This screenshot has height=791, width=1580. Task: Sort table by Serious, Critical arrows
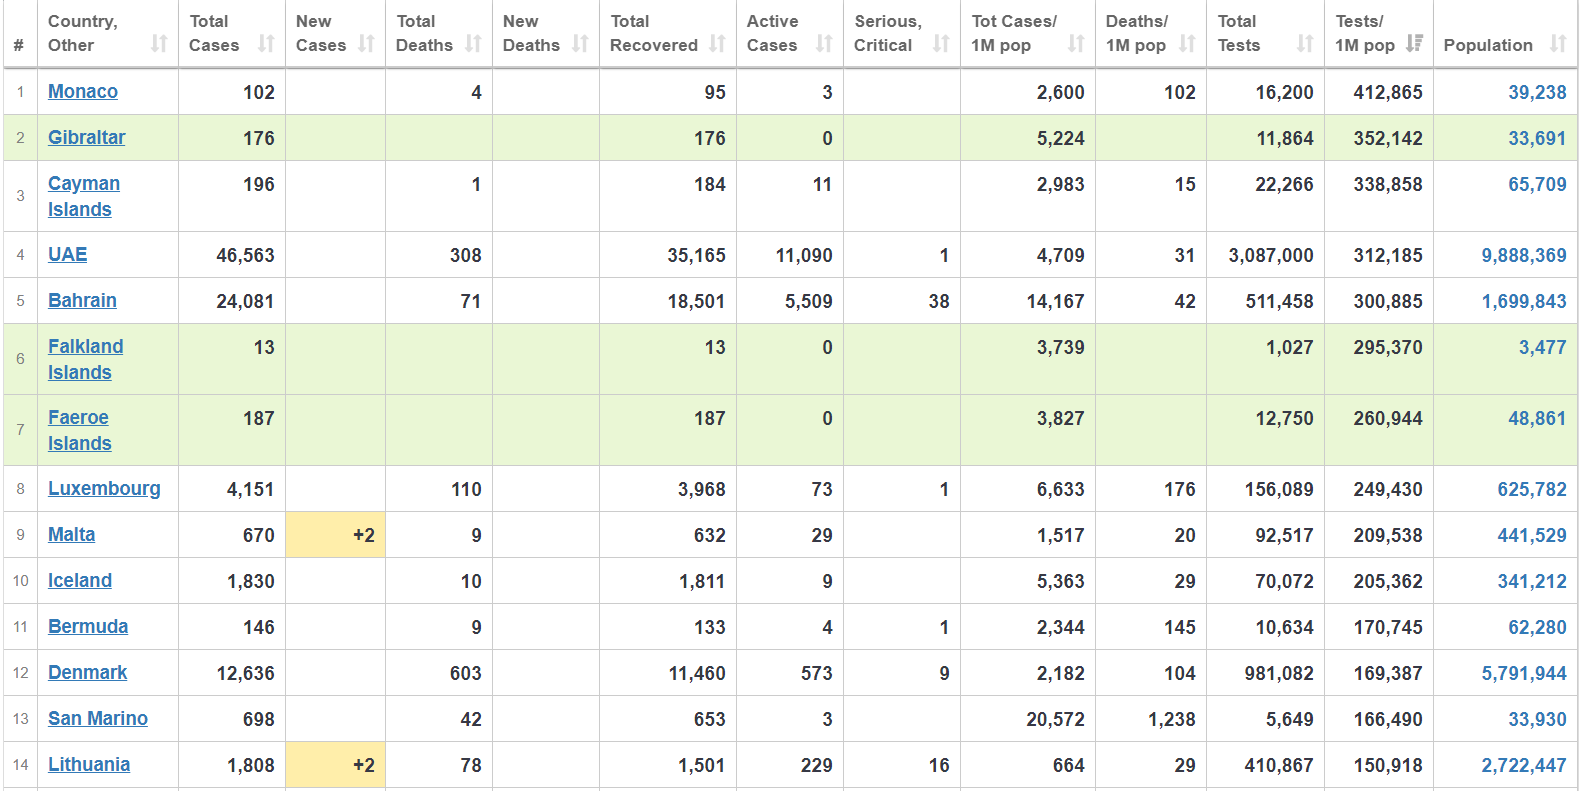pos(941,44)
